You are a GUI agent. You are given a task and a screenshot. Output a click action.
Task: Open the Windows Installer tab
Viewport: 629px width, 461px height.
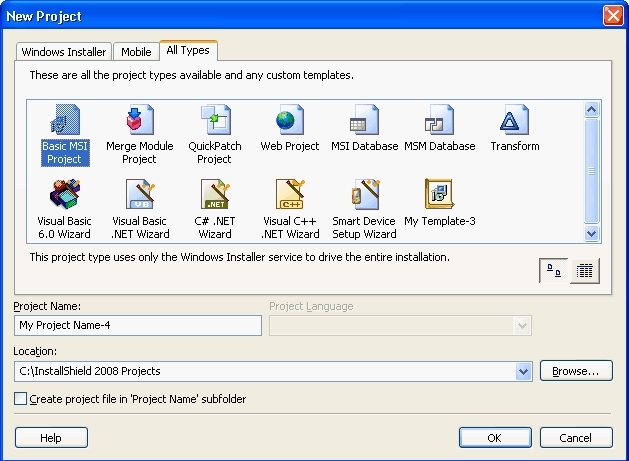click(x=62, y=52)
